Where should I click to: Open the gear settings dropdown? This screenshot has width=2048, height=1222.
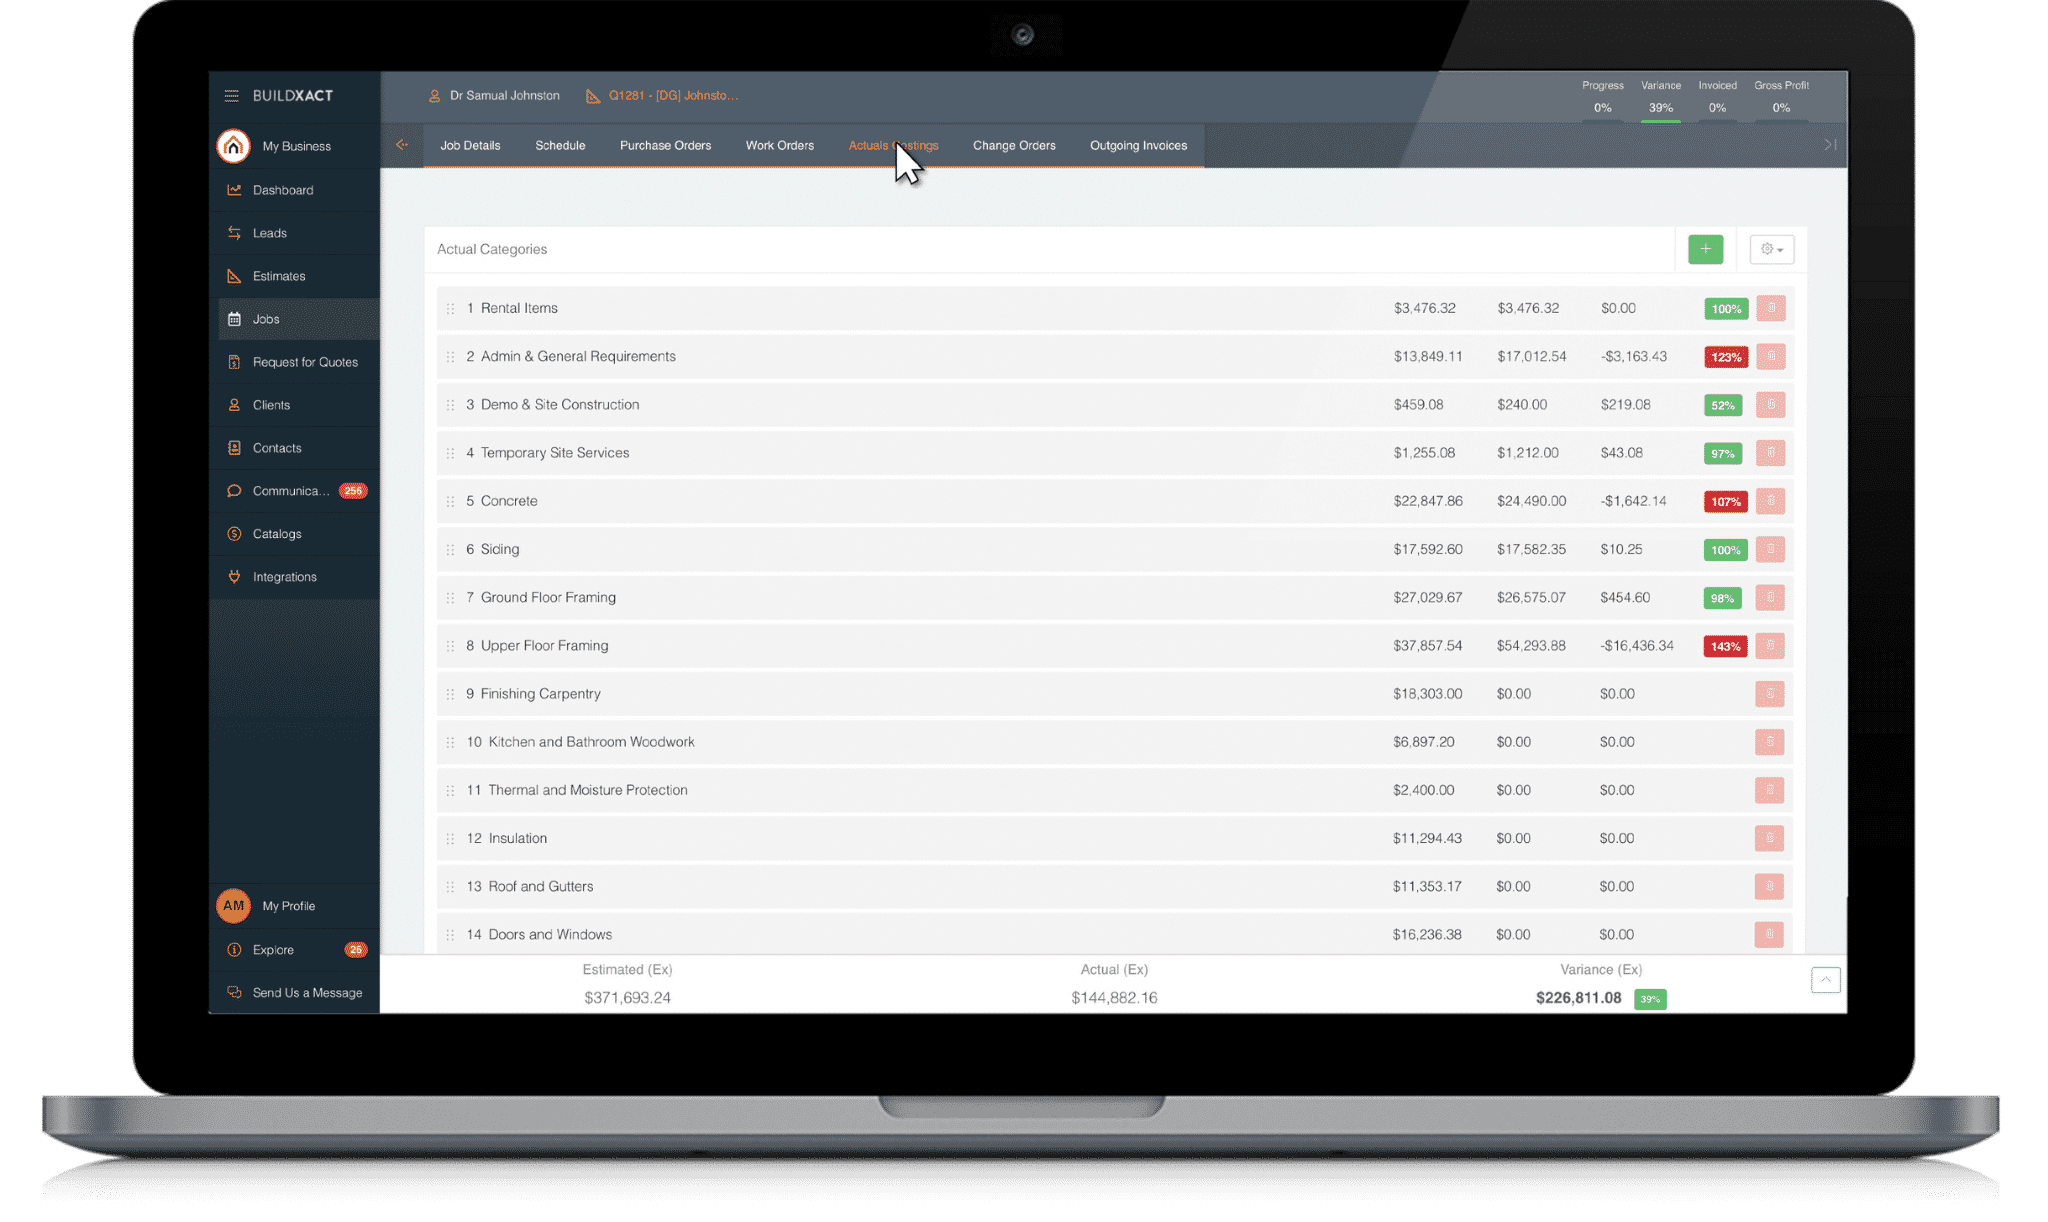tap(1771, 249)
